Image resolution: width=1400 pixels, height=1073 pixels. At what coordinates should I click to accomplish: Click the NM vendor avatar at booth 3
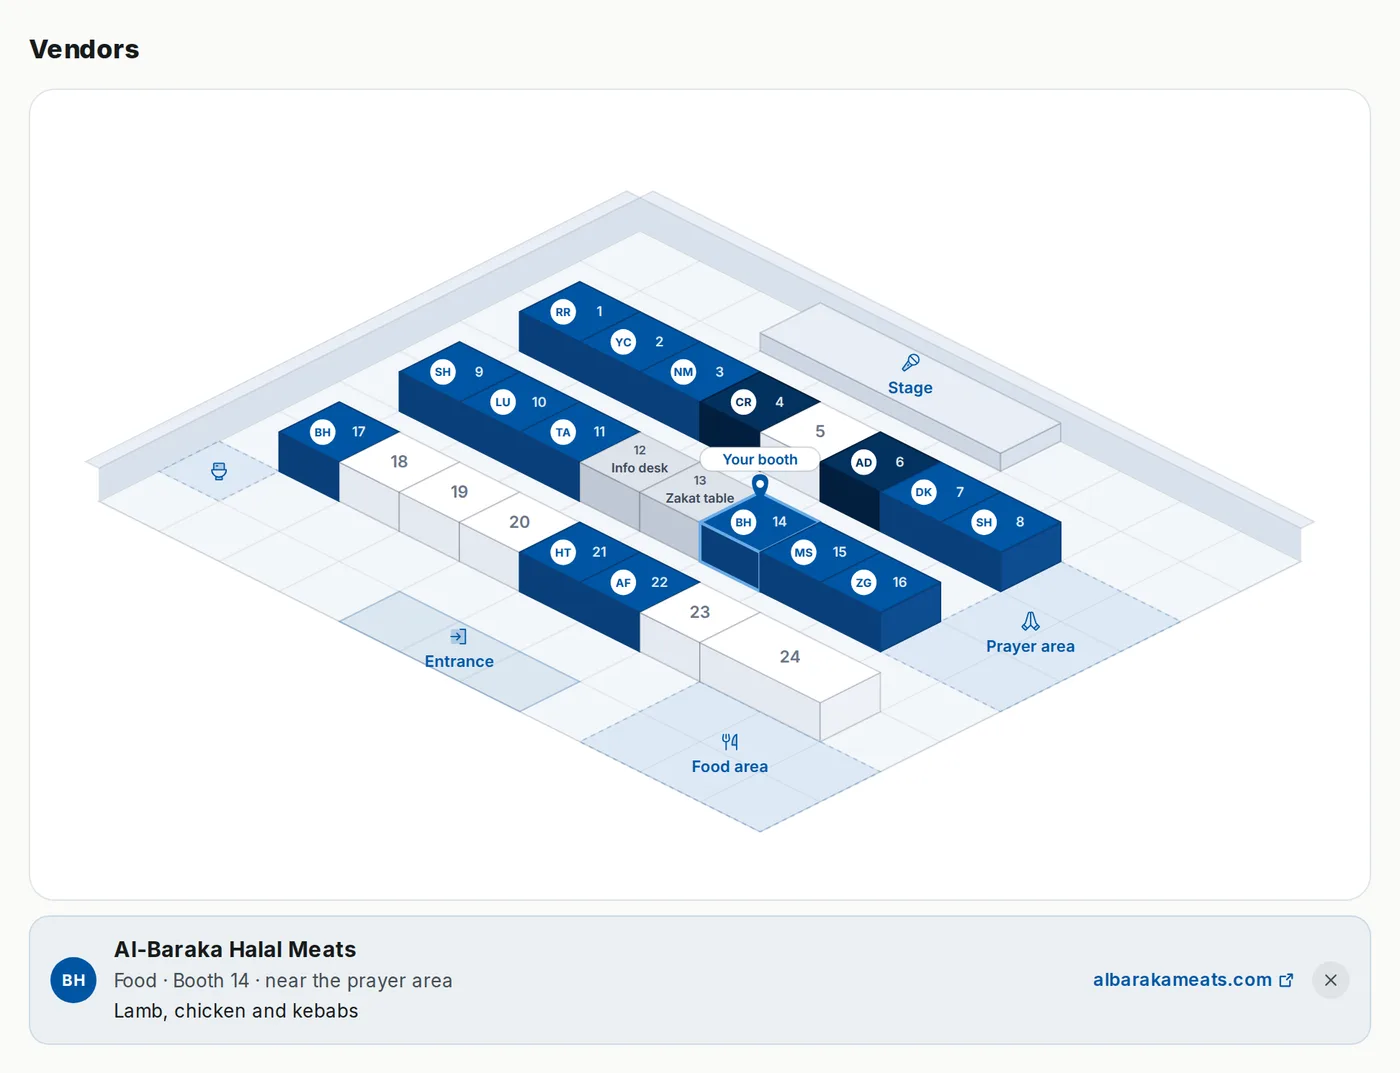tap(683, 372)
